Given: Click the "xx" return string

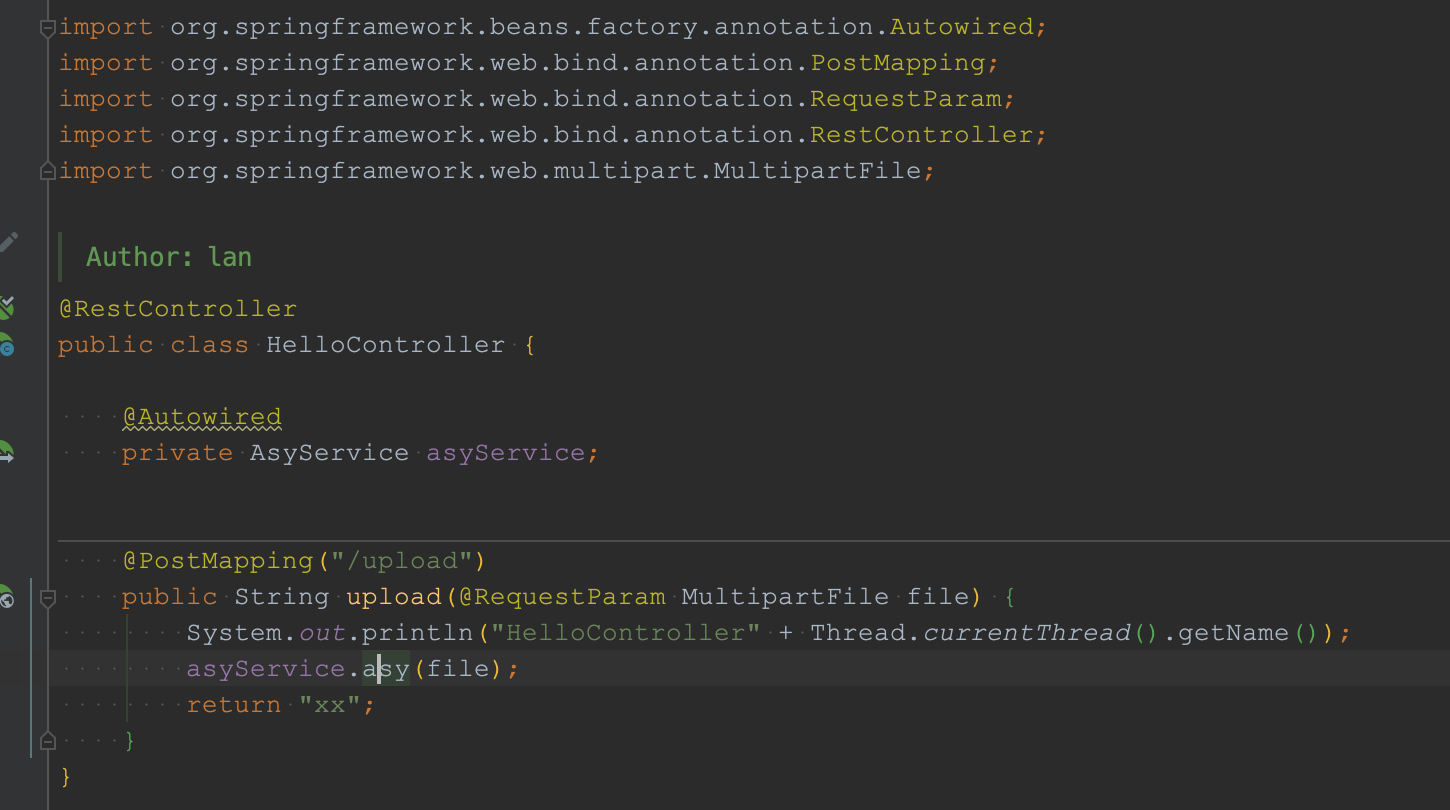Looking at the screenshot, I should click(x=330, y=705).
